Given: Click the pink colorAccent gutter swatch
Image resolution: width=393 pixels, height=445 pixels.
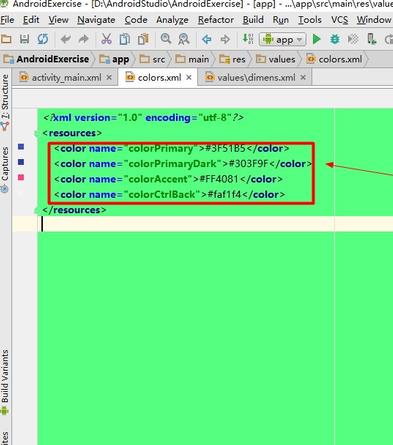Looking at the screenshot, I should point(21,177).
